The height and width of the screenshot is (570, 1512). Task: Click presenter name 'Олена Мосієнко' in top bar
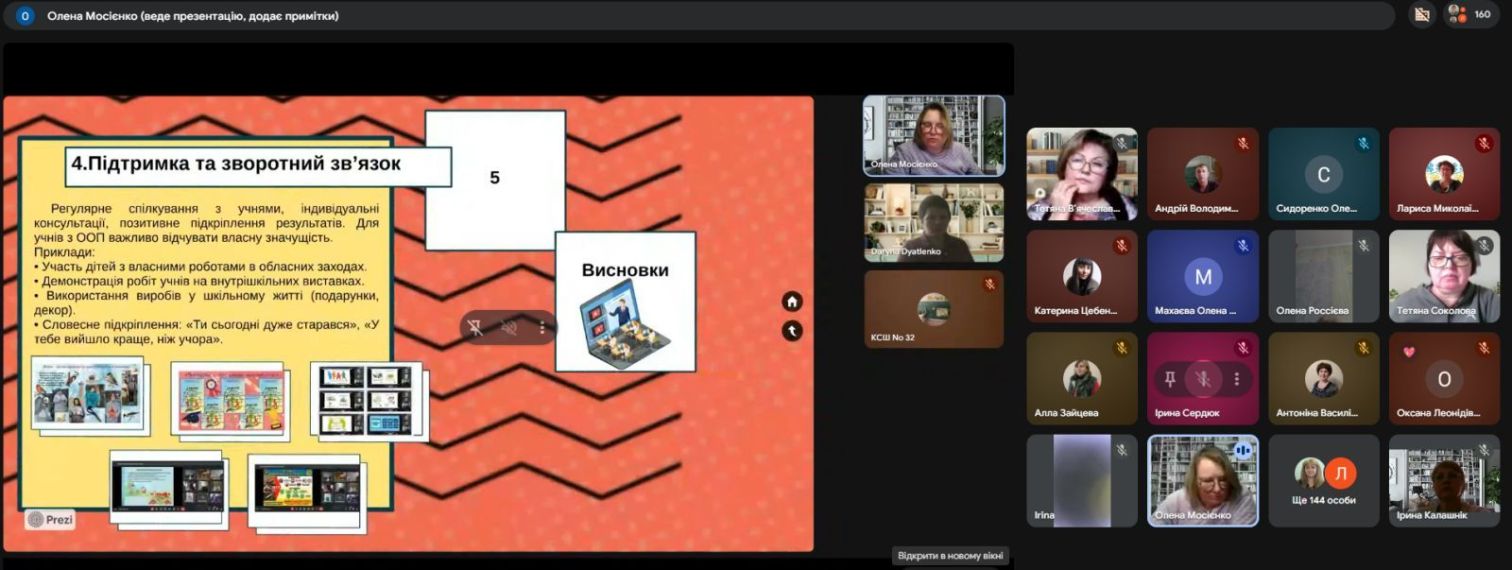coord(192,15)
